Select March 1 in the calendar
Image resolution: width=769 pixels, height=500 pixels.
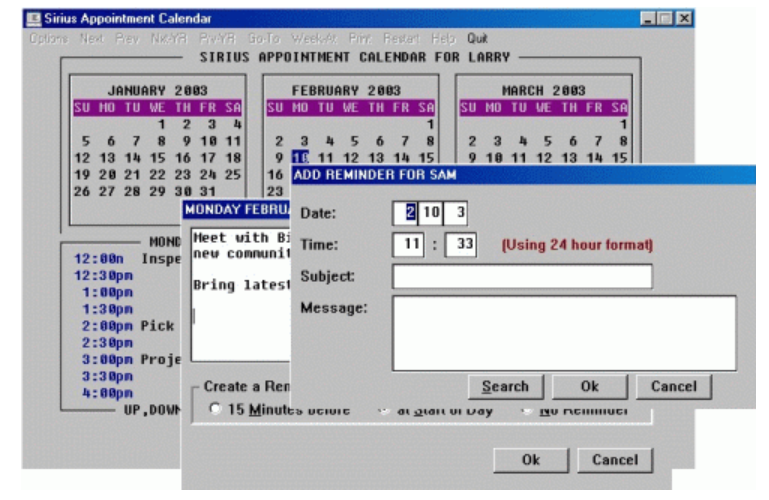[623, 125]
